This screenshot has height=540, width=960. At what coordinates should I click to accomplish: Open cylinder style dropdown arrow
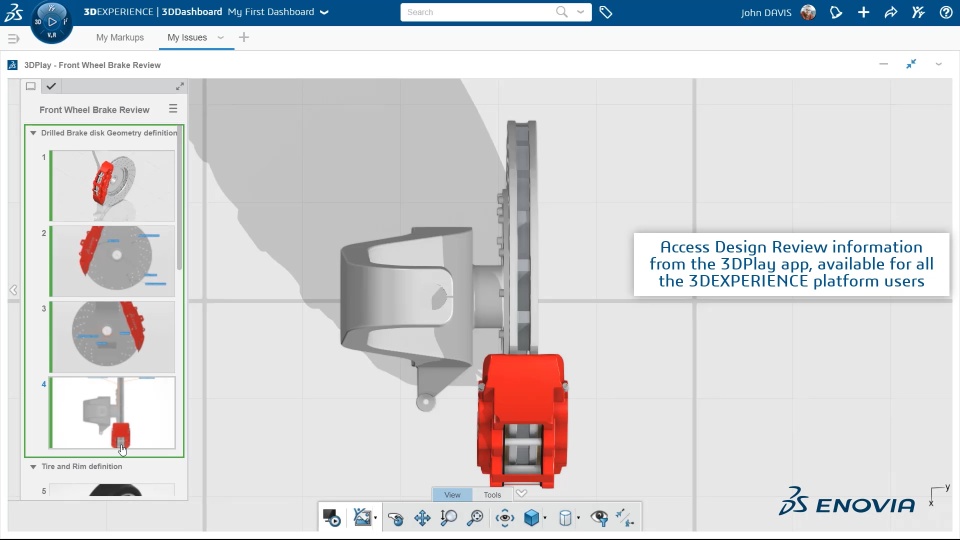coord(579,518)
